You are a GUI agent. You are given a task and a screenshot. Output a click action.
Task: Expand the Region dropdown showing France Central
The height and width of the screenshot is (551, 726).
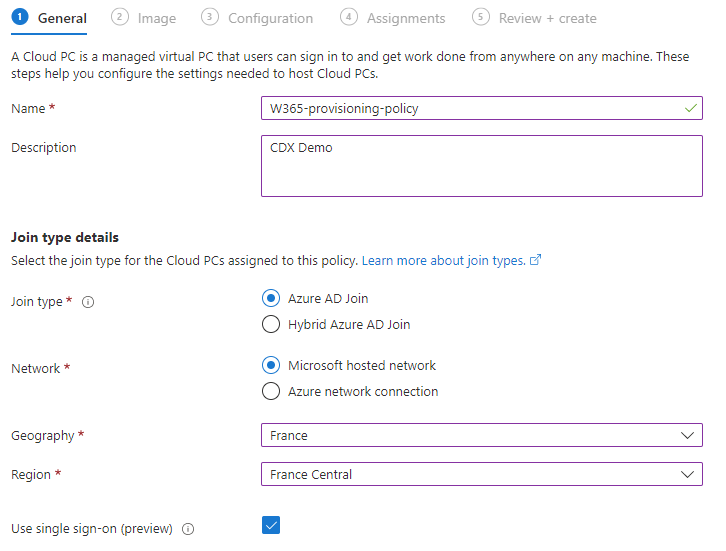coord(482,474)
